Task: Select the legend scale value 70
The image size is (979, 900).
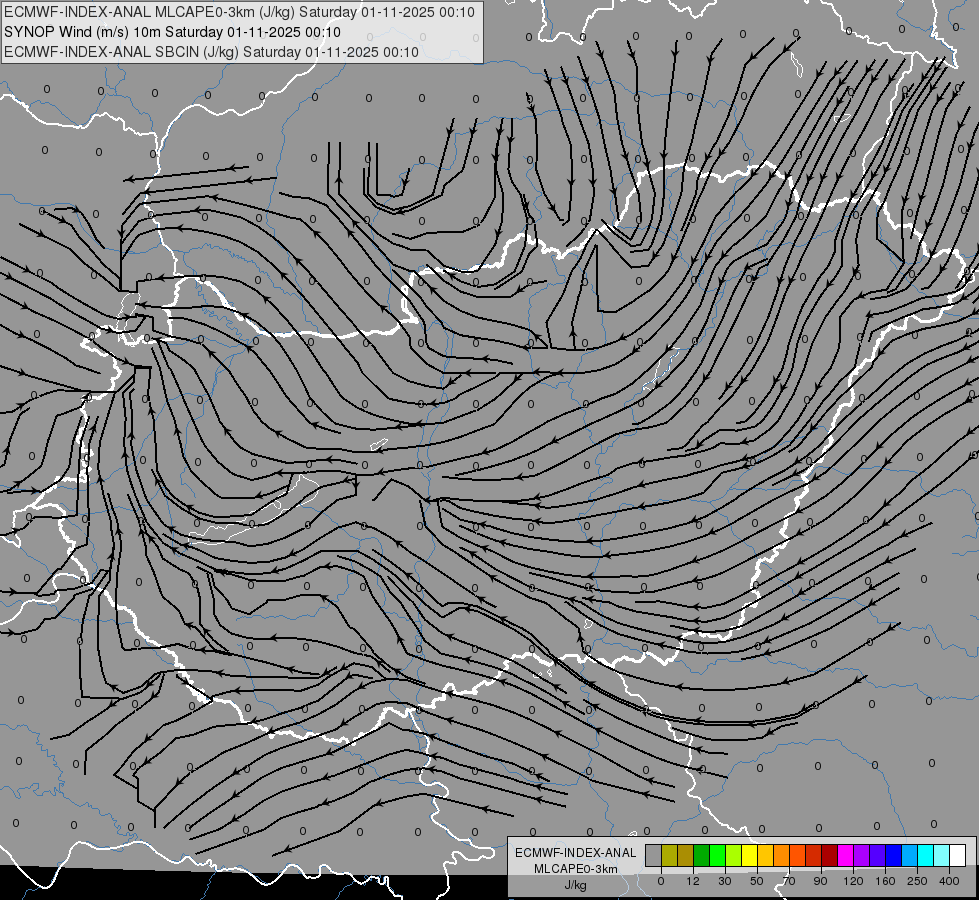Action: coord(789,881)
